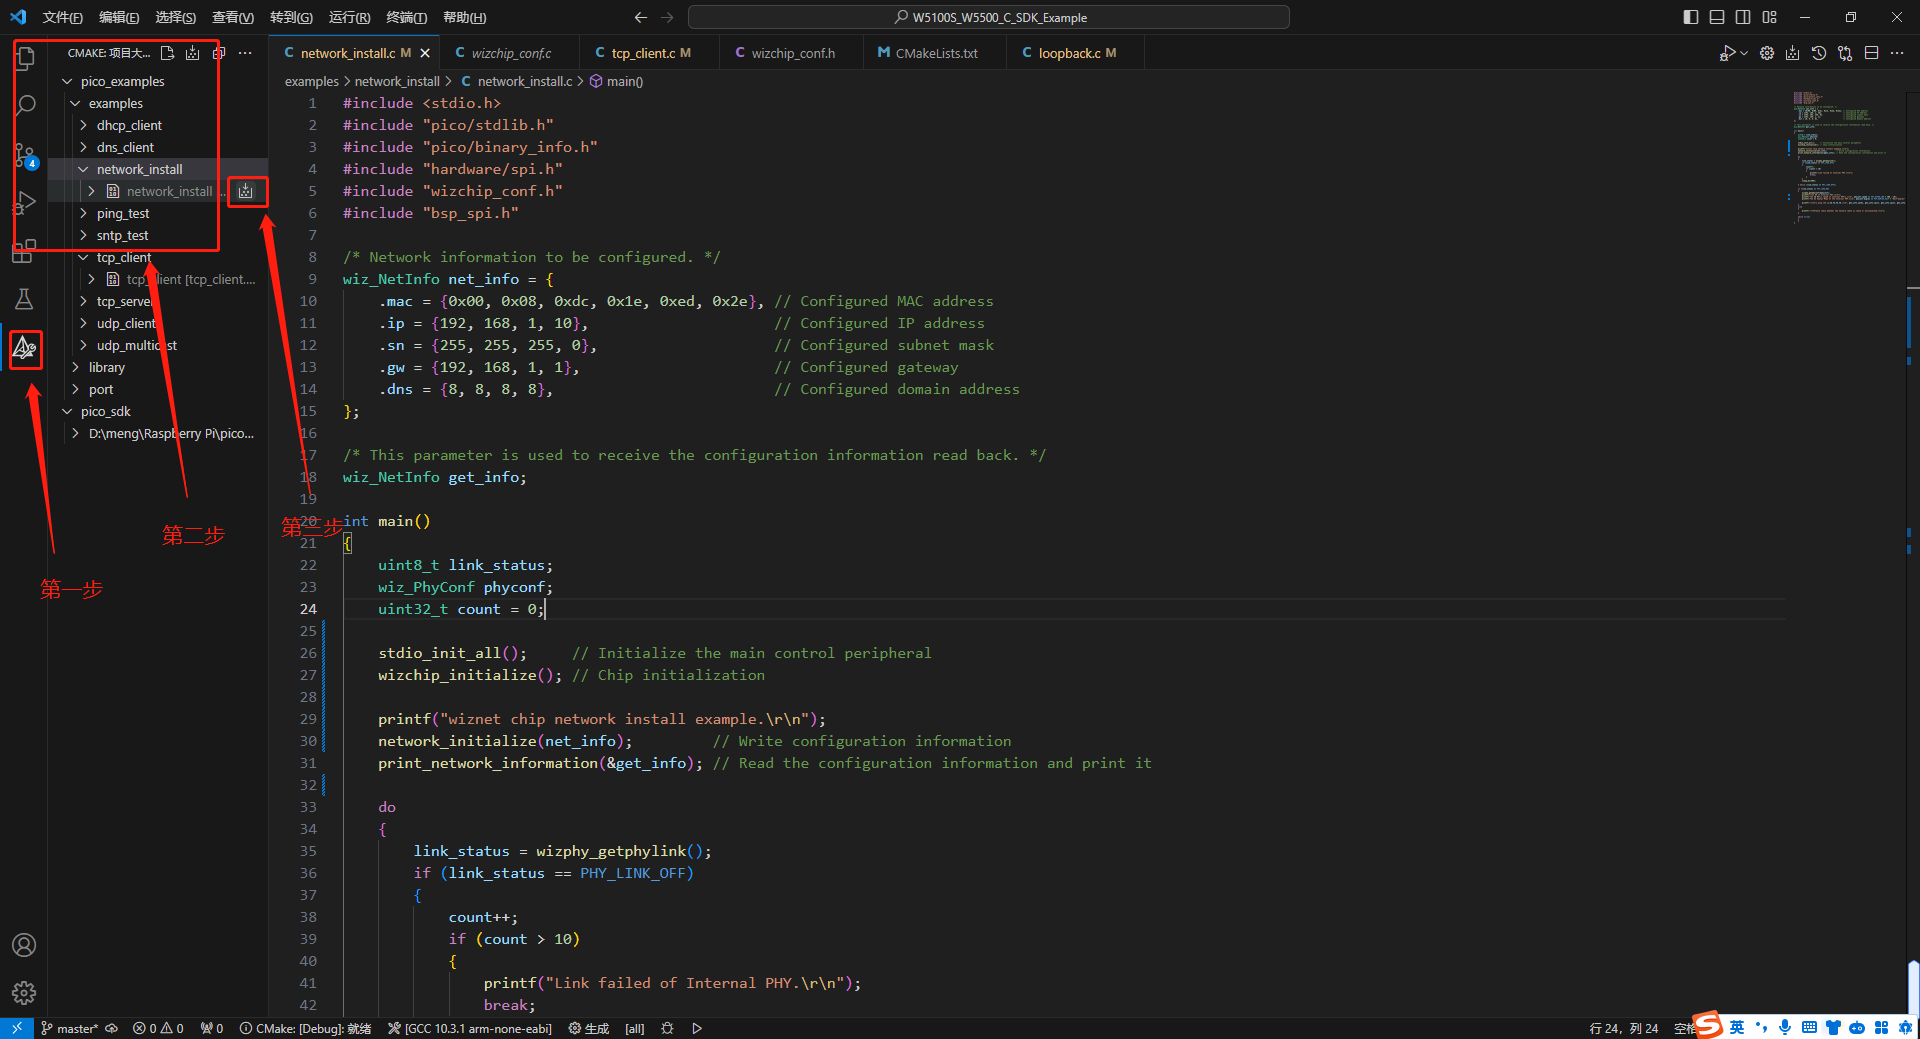
Task: Collapse the tcp_client tree node
Action: 84,257
